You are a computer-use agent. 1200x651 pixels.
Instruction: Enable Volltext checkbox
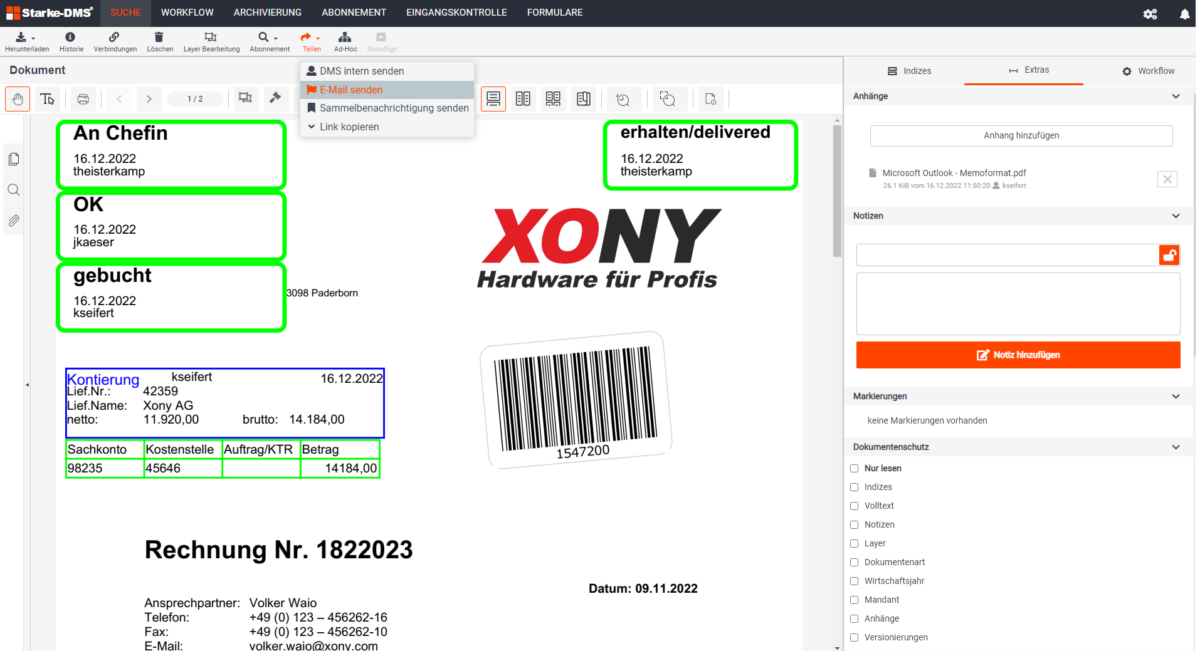[x=855, y=506]
